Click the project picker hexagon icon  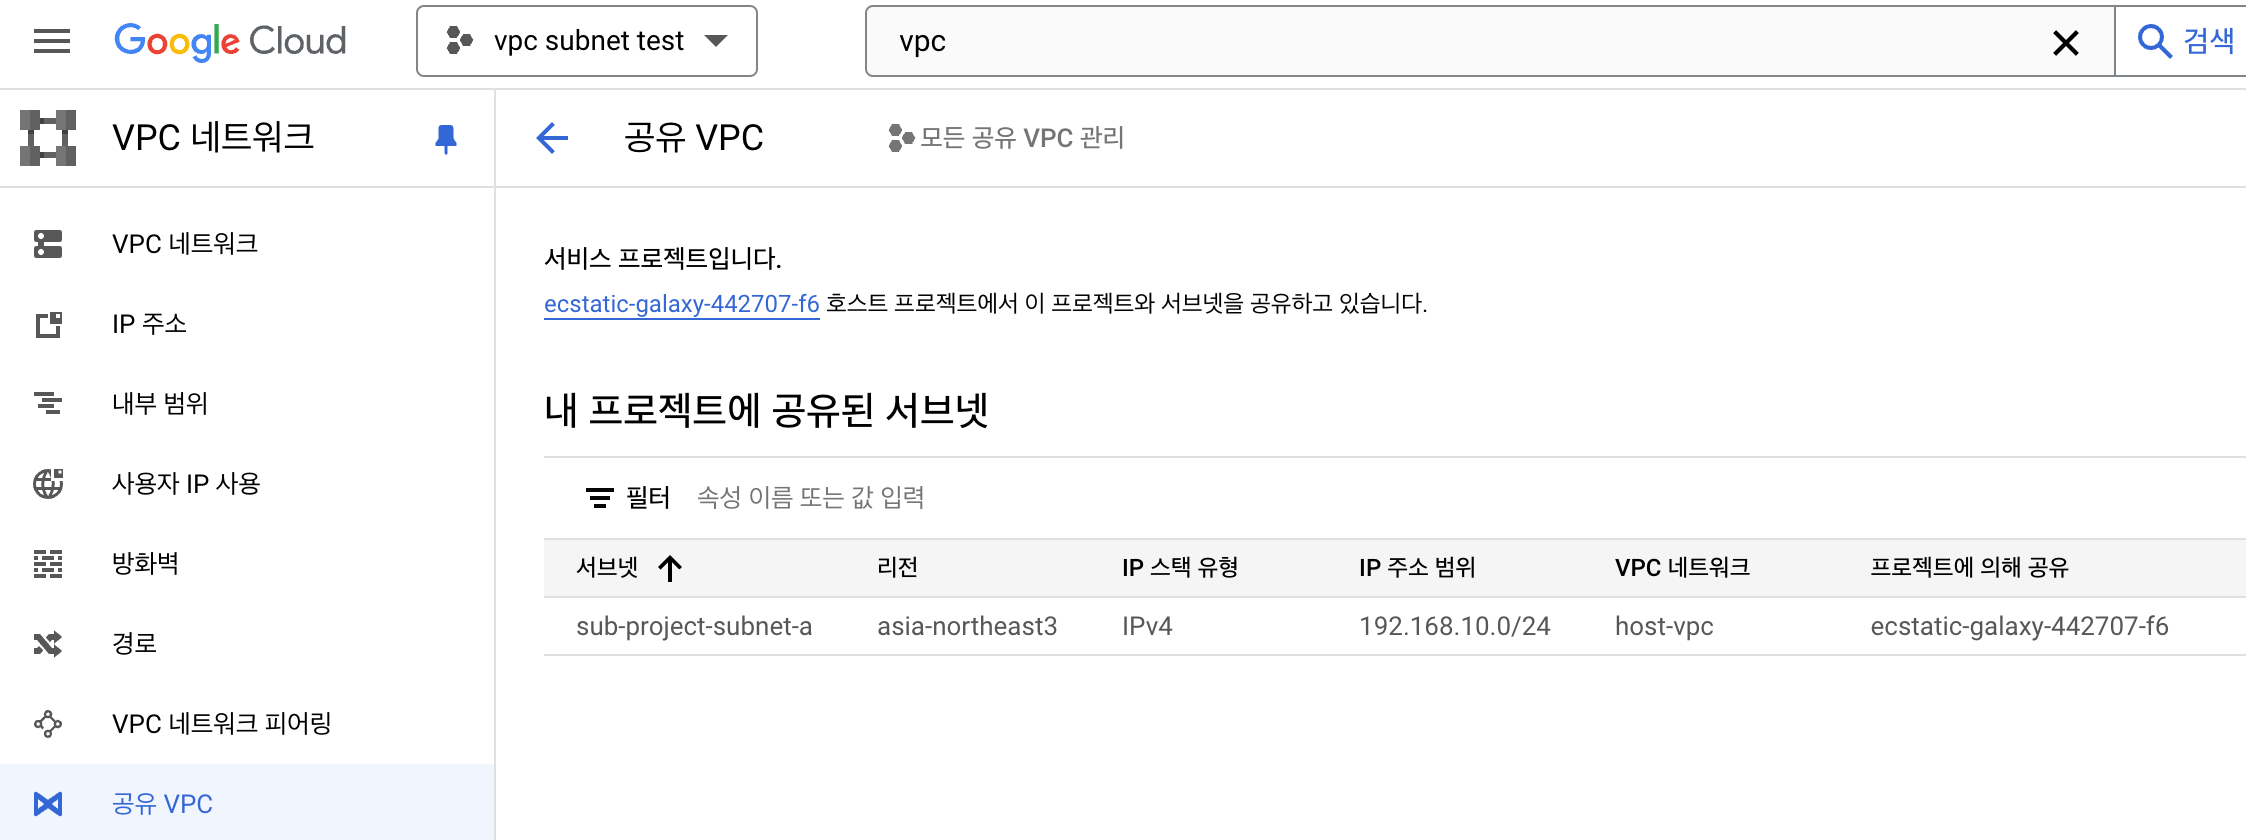pos(459,41)
